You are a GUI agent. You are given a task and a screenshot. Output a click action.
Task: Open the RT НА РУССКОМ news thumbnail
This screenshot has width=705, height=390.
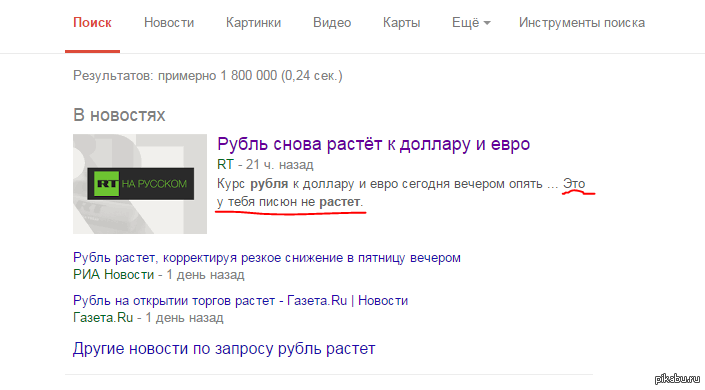pos(140,184)
